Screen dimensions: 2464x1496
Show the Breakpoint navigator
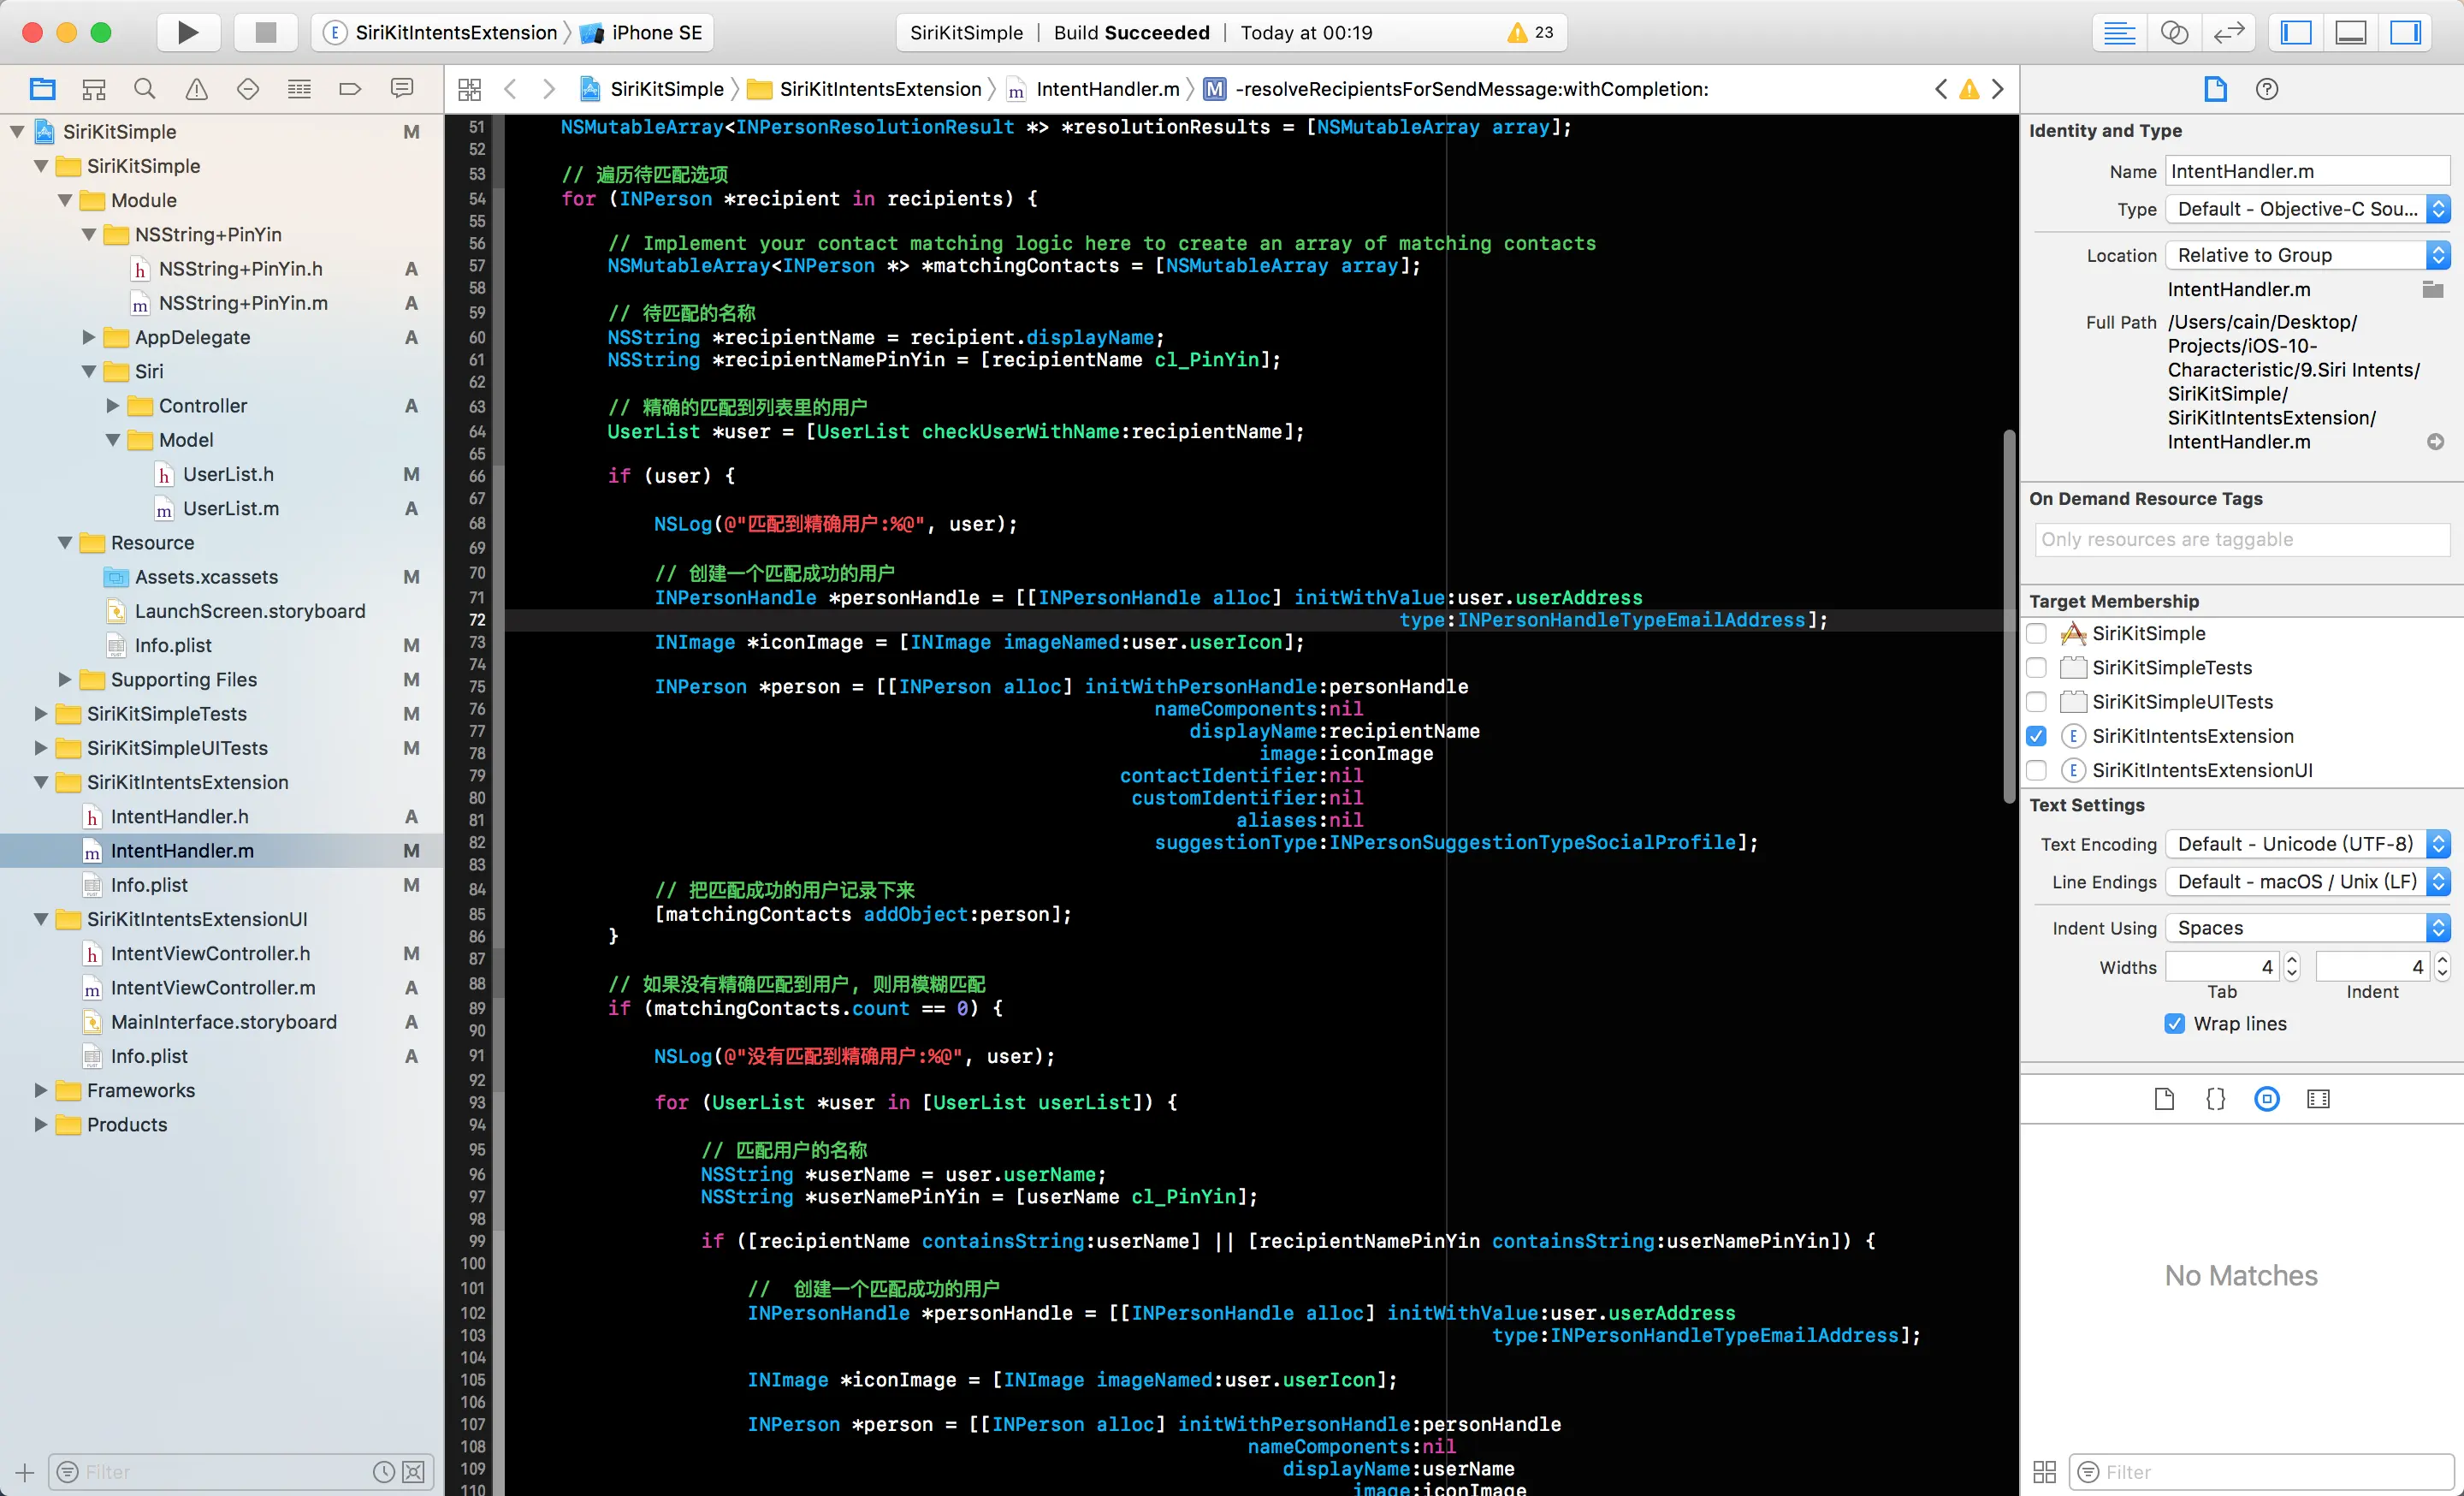coord(350,89)
